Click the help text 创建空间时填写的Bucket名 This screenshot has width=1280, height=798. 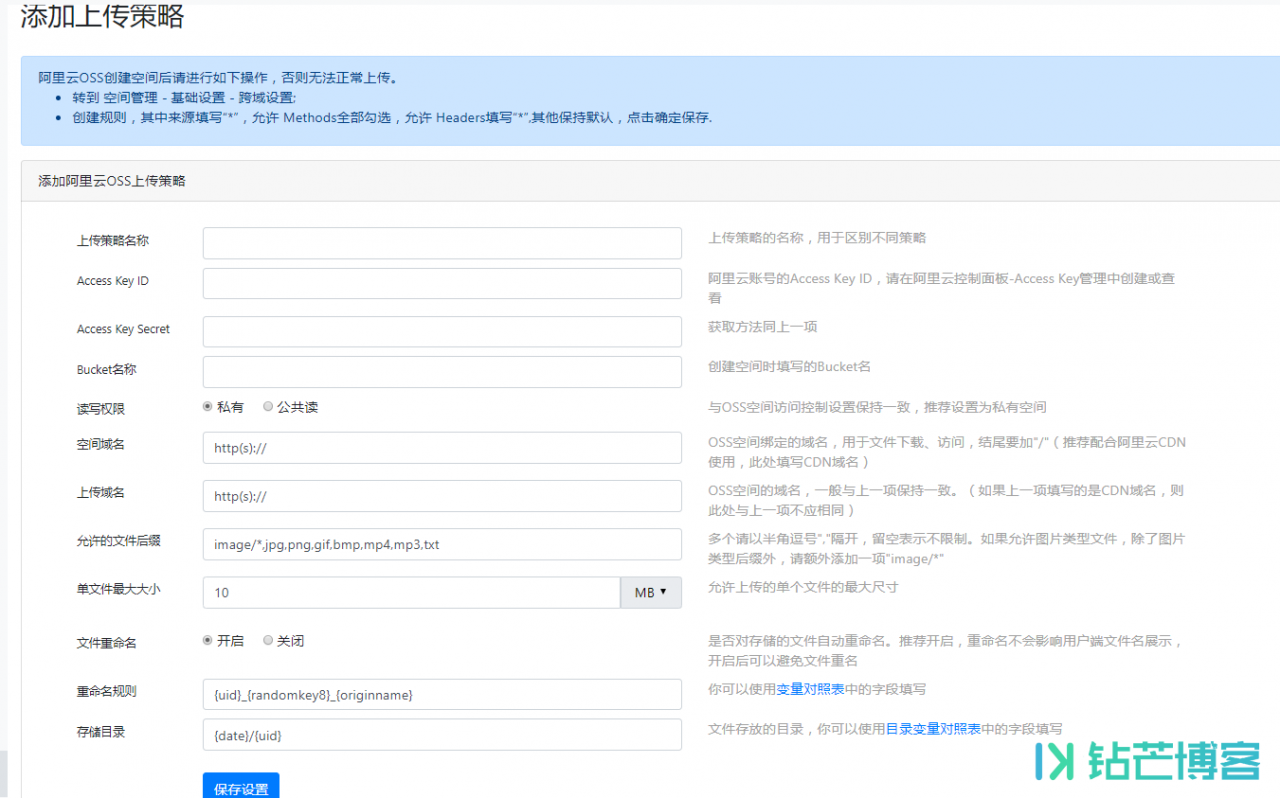click(789, 367)
